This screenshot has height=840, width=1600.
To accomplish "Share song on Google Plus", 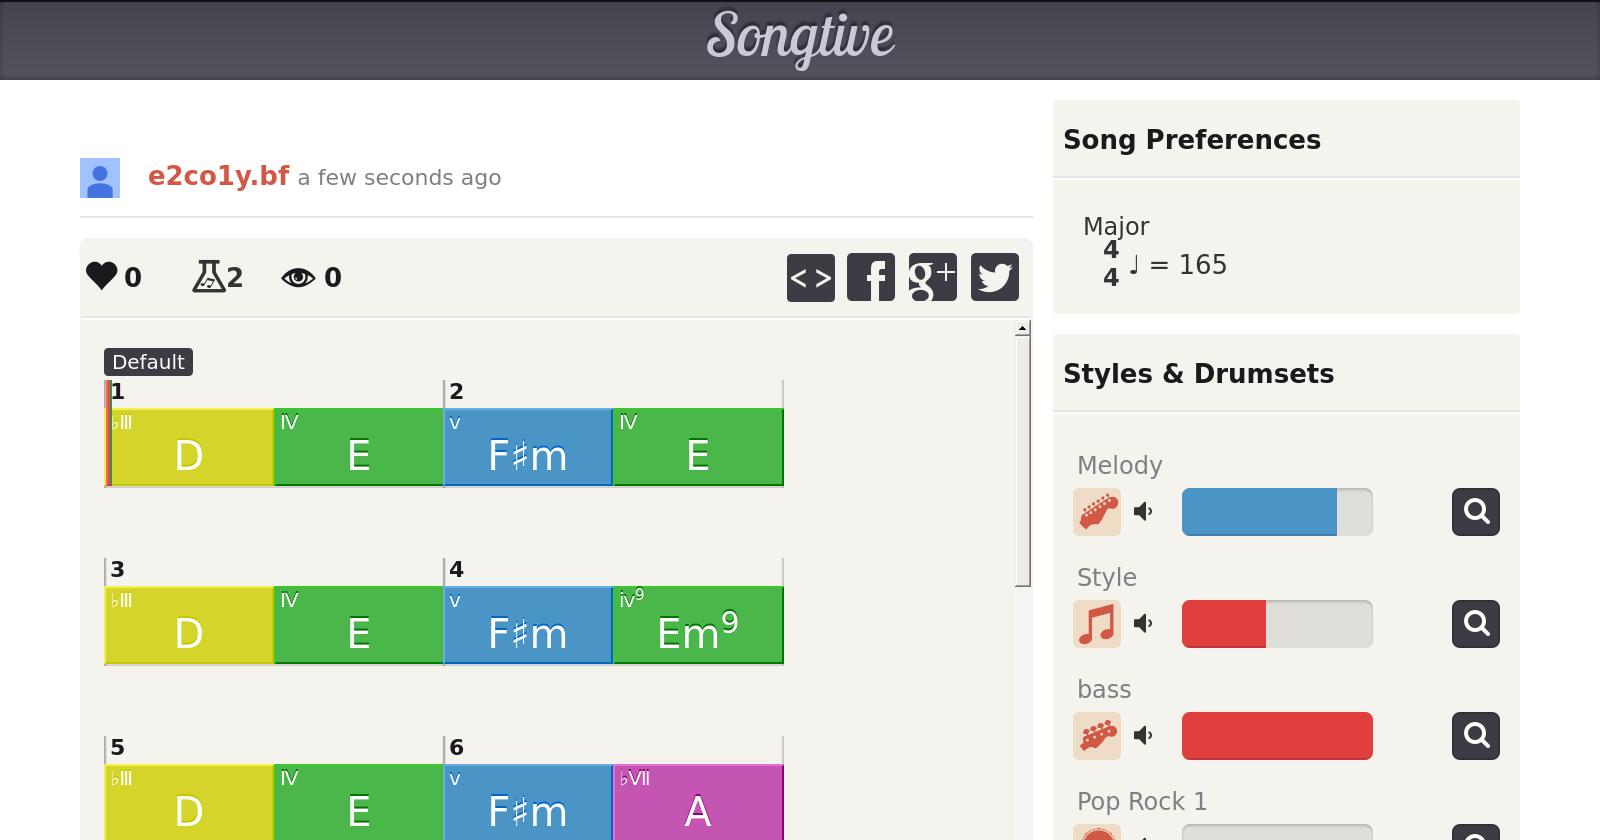I will click(933, 277).
